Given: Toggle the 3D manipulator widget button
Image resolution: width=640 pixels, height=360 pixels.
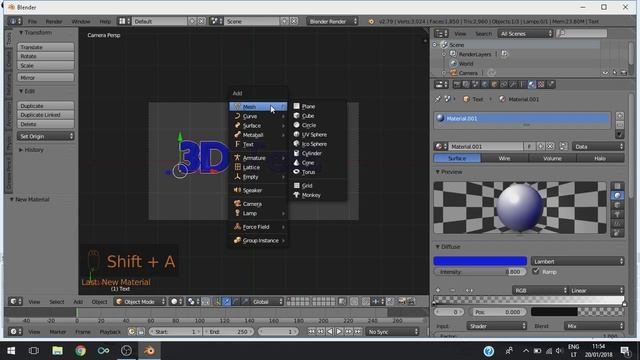Looking at the screenshot, I should click(x=217, y=302).
